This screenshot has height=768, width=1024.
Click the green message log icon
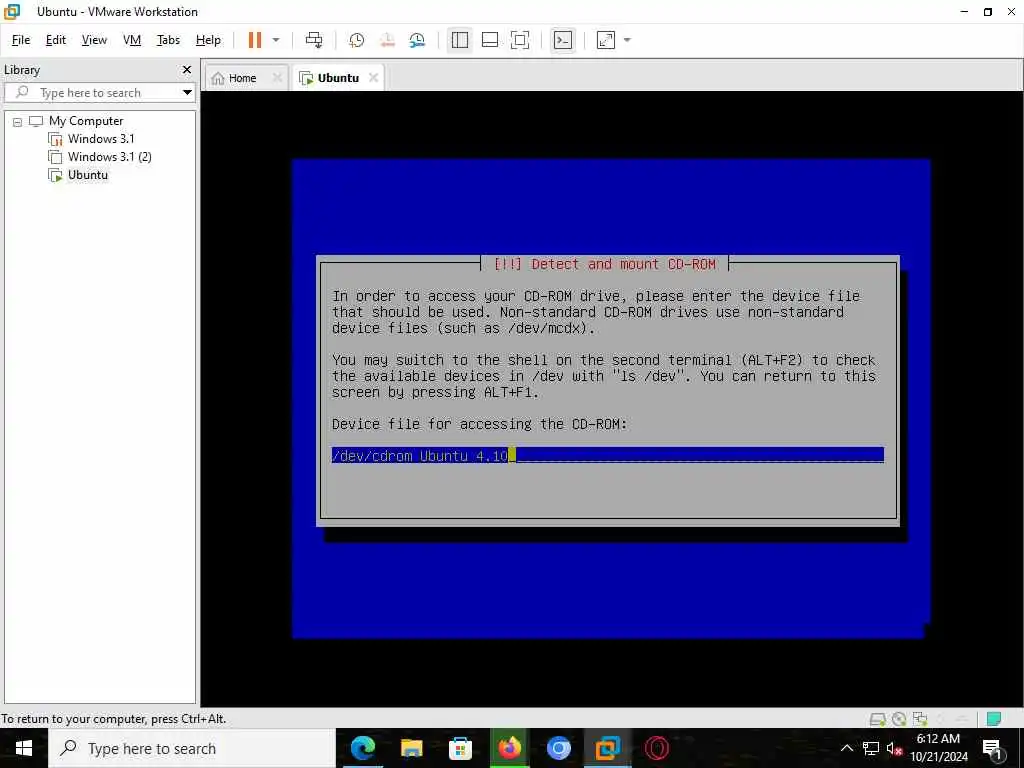[994, 719]
